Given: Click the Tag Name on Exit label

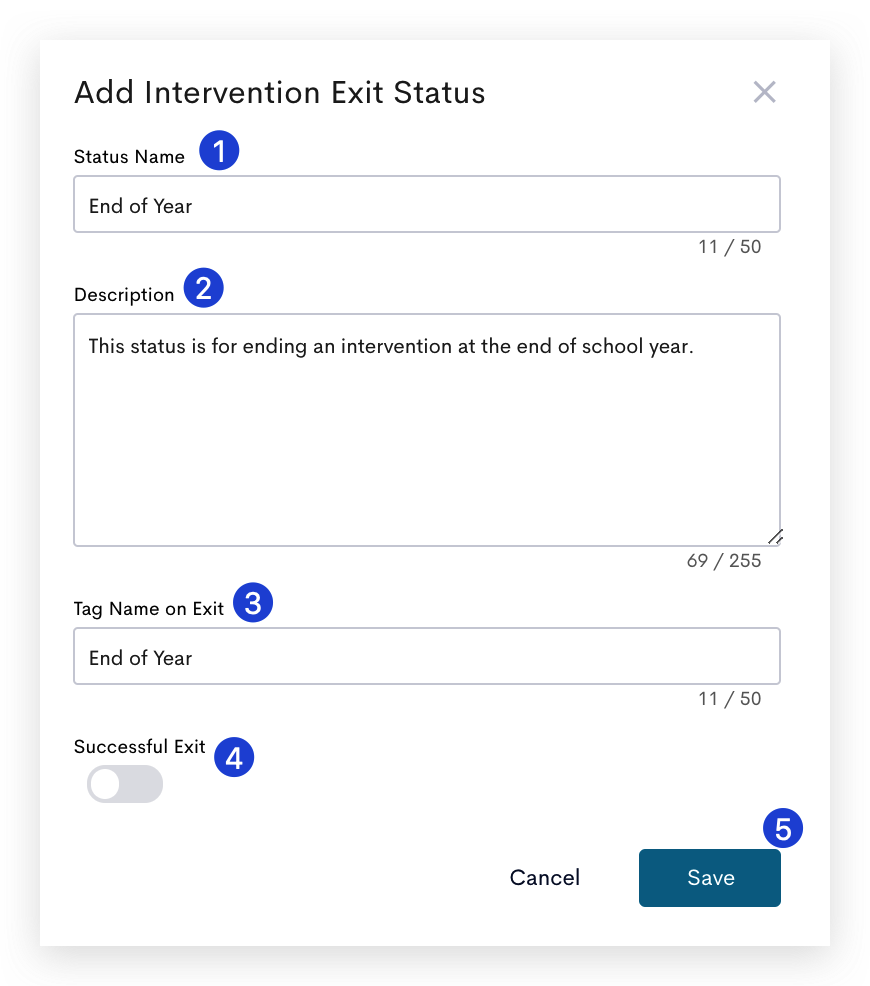Looking at the screenshot, I should (x=148, y=609).
